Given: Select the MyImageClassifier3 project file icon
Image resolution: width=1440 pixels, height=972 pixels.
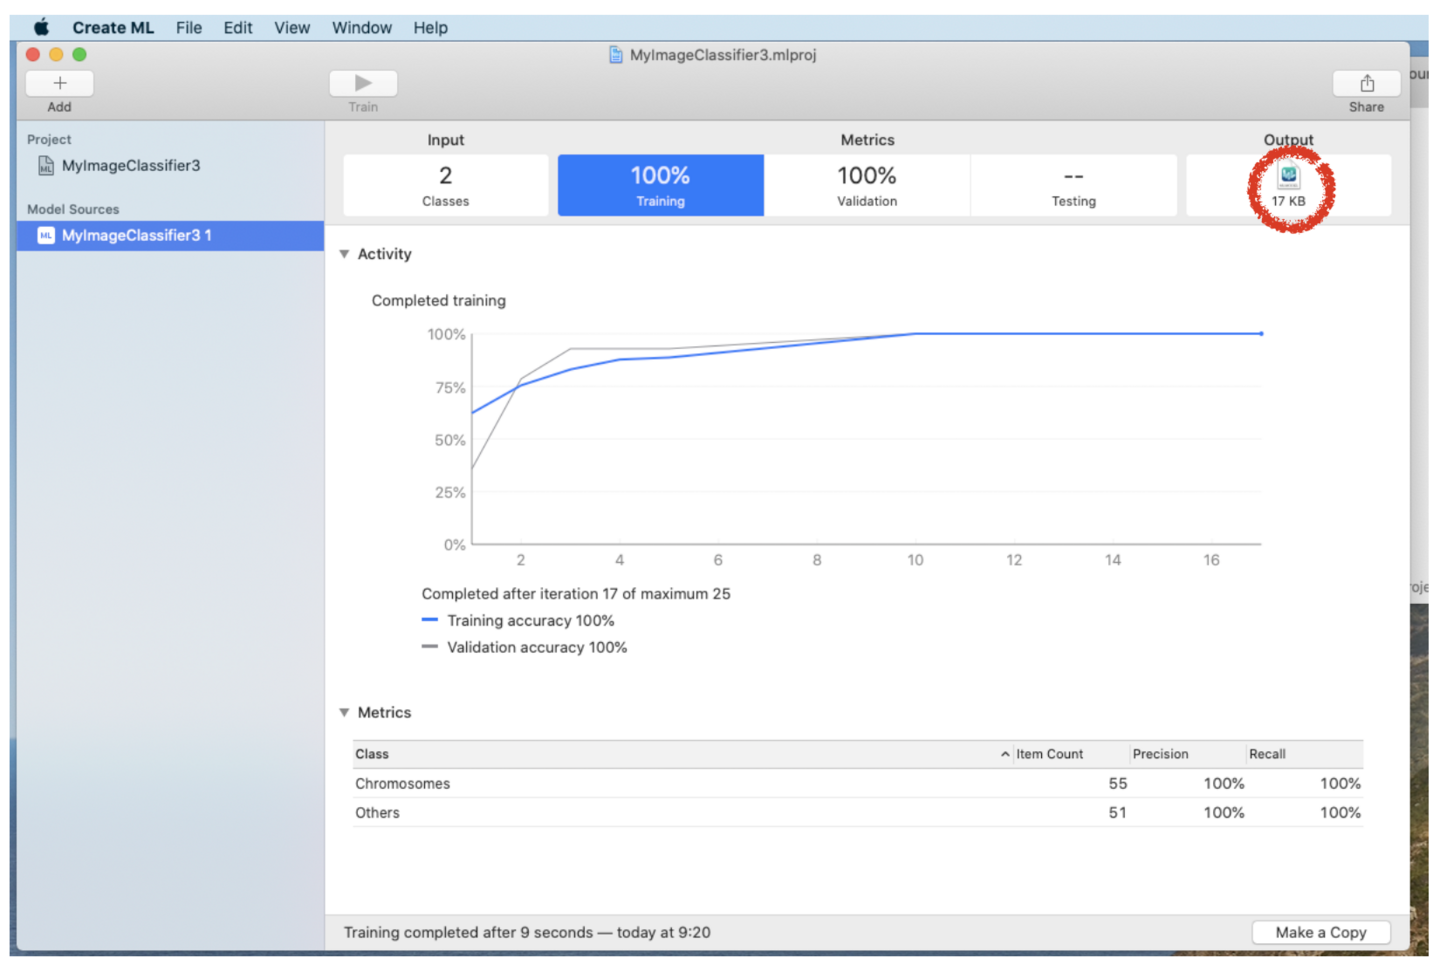Looking at the screenshot, I should (x=46, y=166).
